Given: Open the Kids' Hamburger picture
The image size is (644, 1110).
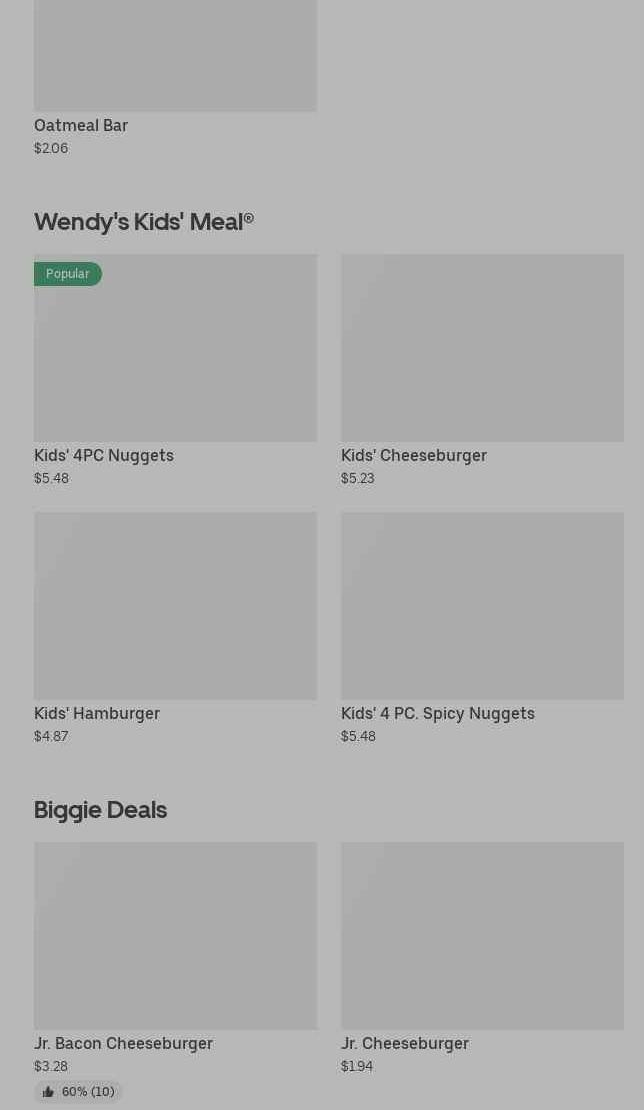Looking at the screenshot, I should 176,606.
